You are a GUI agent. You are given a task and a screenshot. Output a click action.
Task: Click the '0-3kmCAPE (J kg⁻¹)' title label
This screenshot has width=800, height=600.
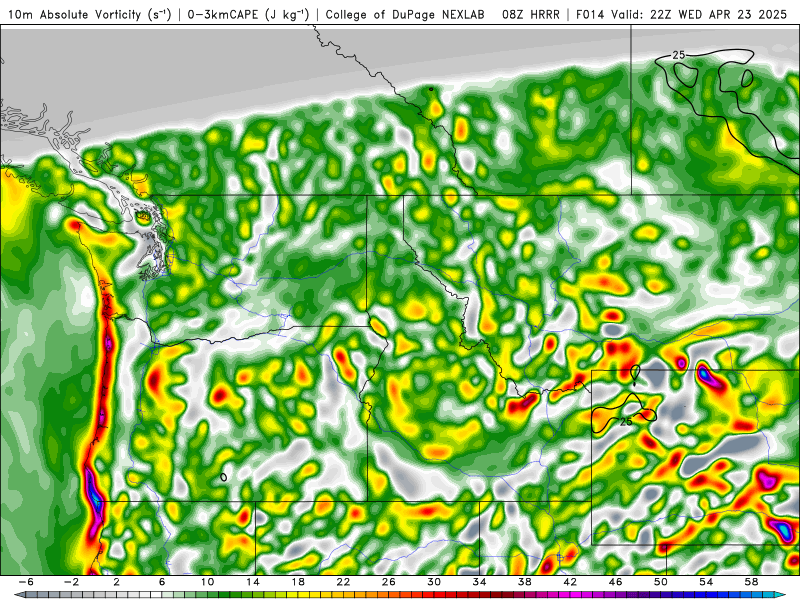(248, 15)
